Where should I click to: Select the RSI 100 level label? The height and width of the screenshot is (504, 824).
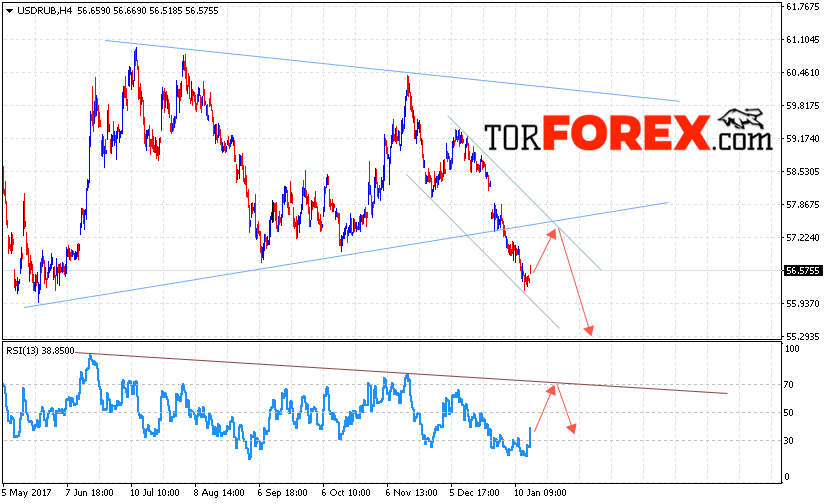(x=792, y=349)
